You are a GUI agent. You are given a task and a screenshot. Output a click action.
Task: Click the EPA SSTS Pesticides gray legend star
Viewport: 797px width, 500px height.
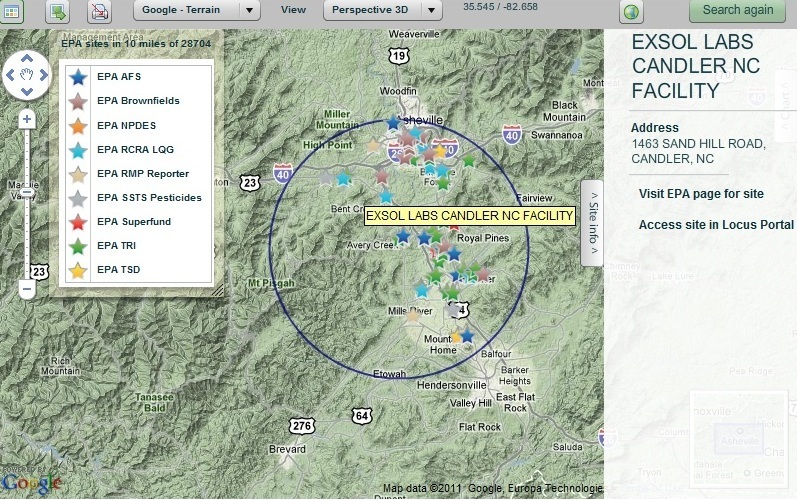tap(78, 198)
